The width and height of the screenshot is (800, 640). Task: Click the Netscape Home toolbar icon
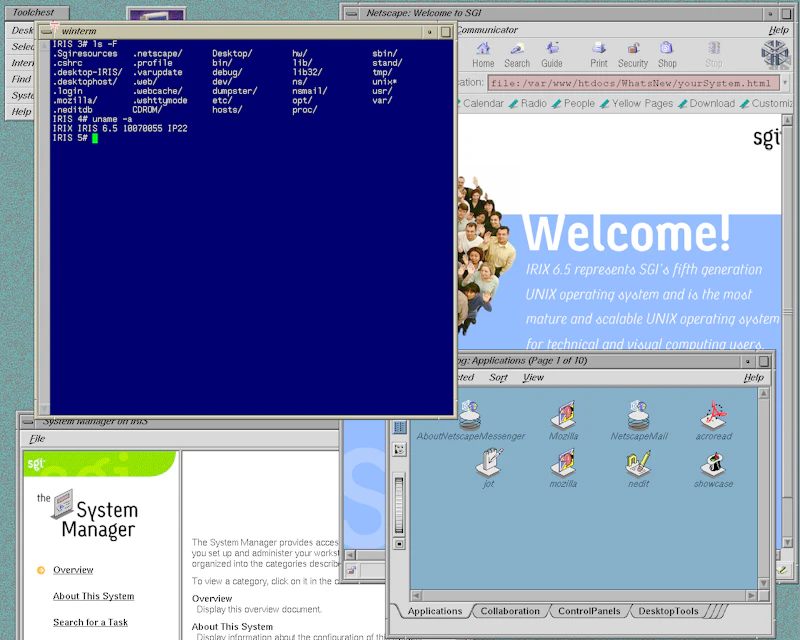click(483, 55)
